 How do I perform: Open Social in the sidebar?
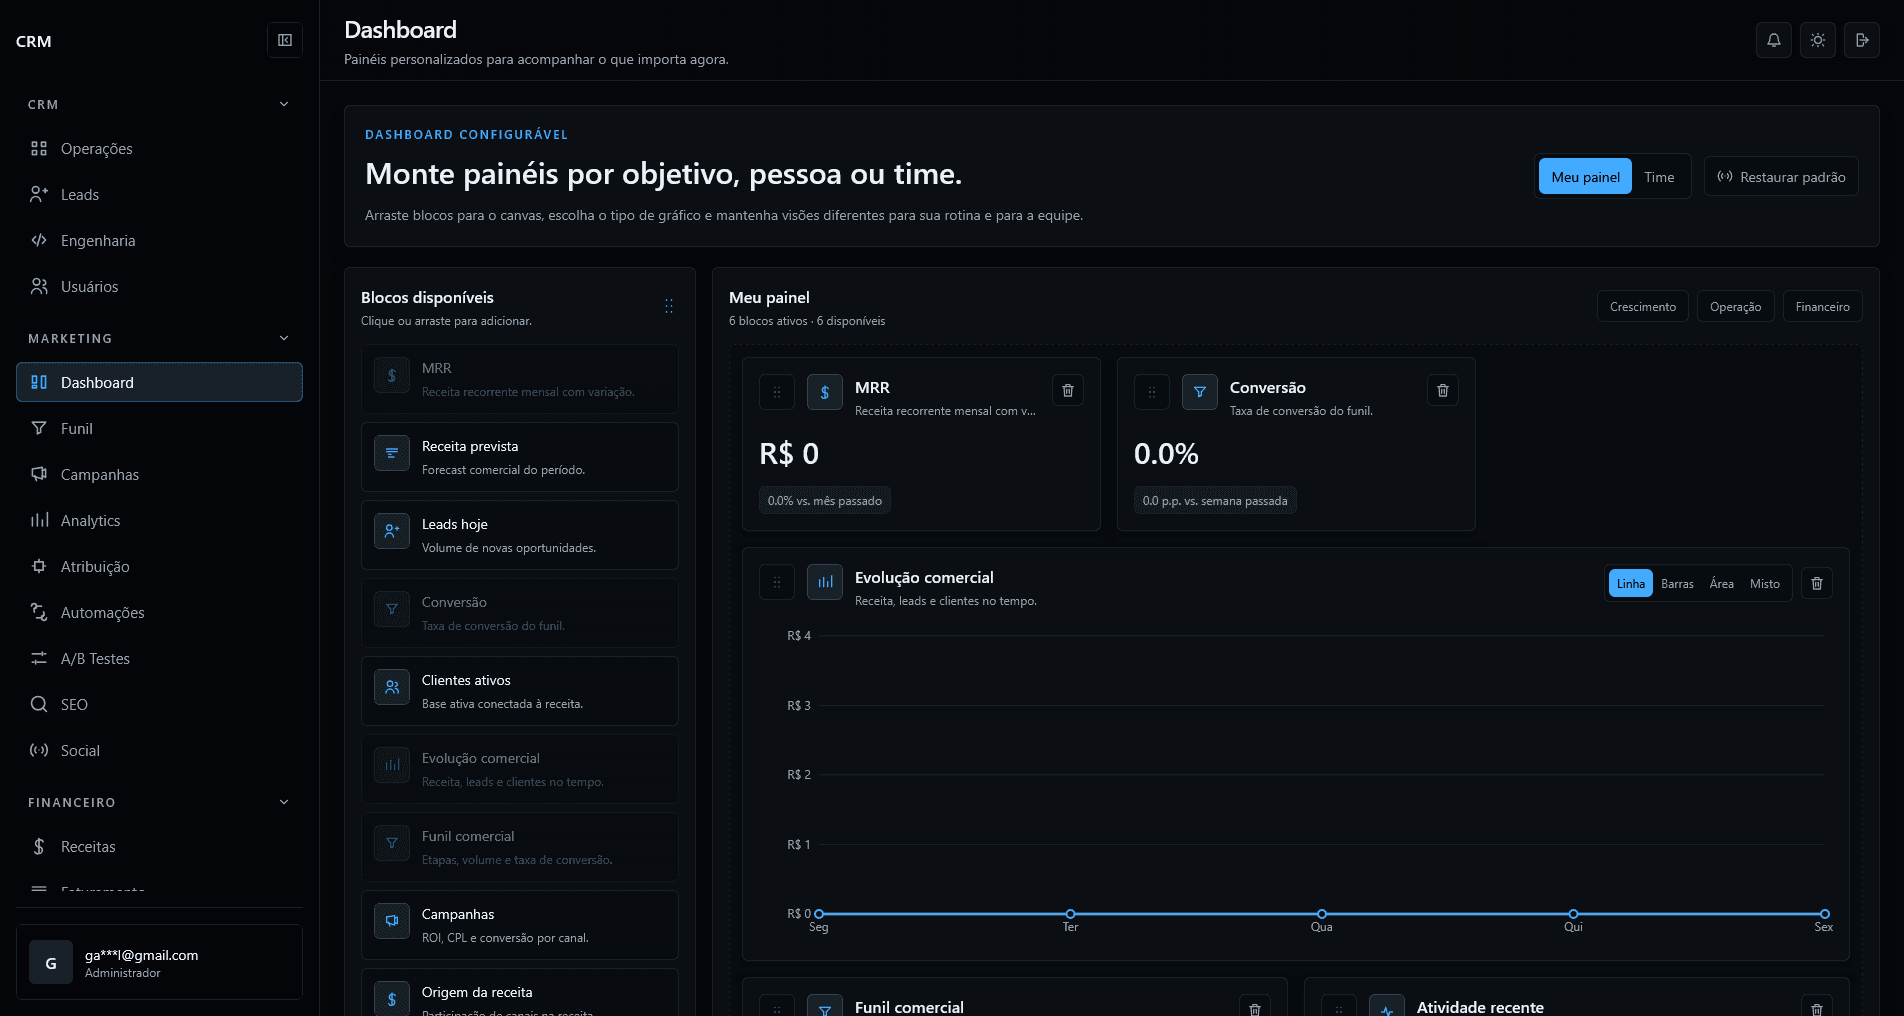coord(159,750)
